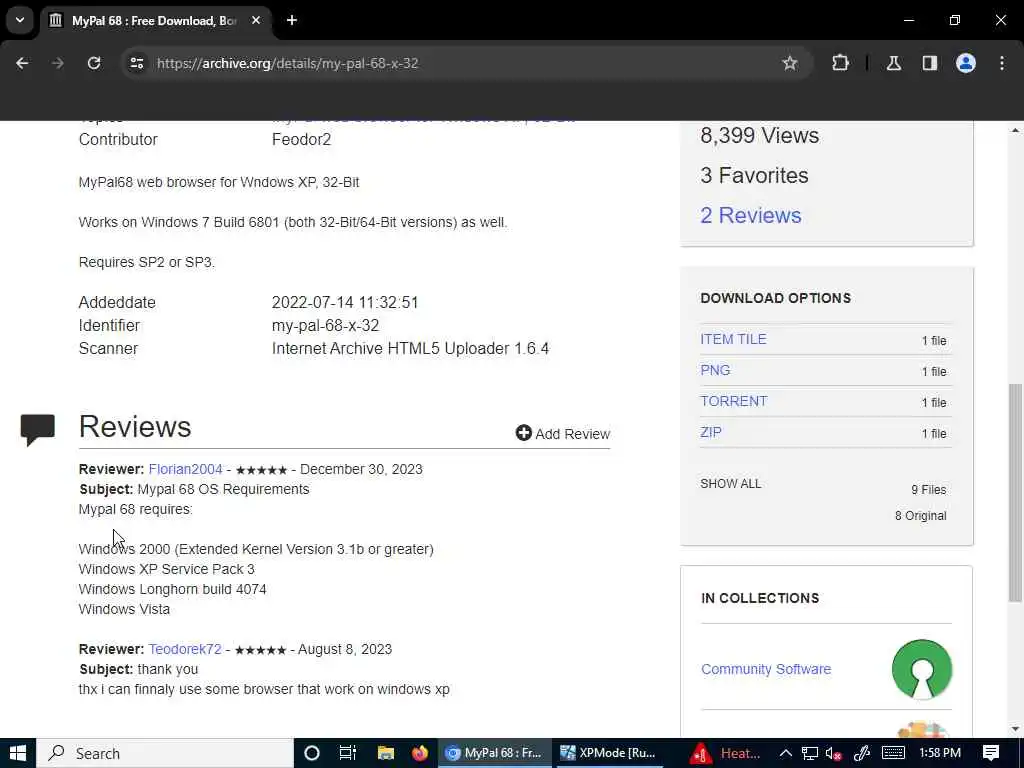Click the muted volume tray icon
Viewport: 1024px width, 768px height.
(x=833, y=753)
